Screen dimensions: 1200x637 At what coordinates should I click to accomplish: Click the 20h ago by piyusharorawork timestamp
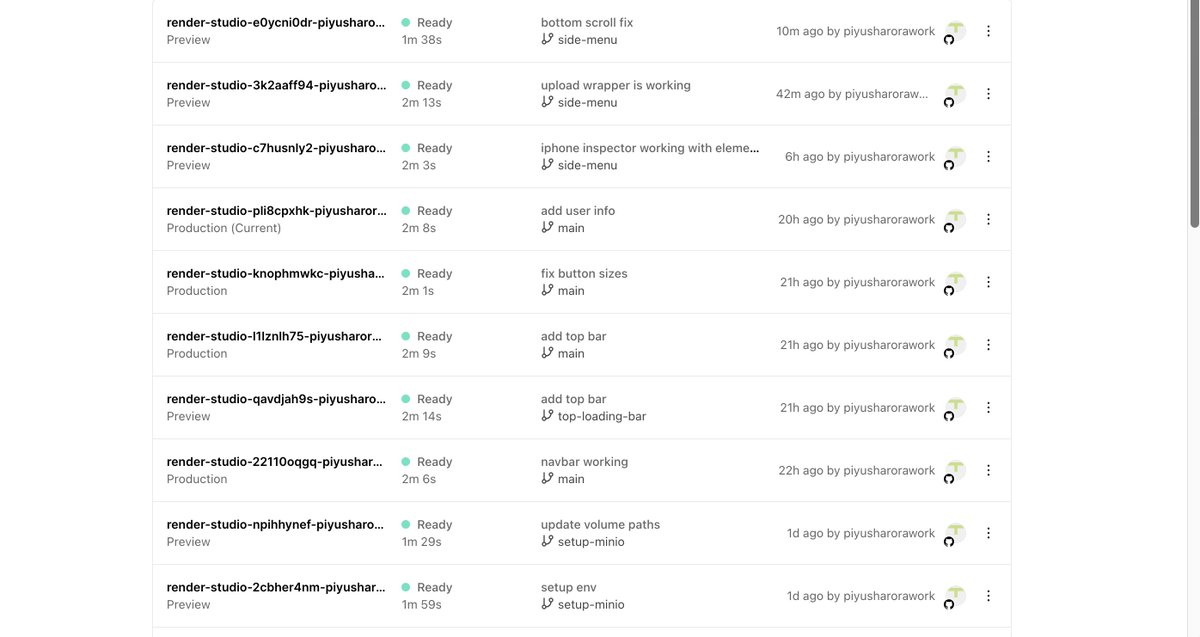tap(857, 219)
